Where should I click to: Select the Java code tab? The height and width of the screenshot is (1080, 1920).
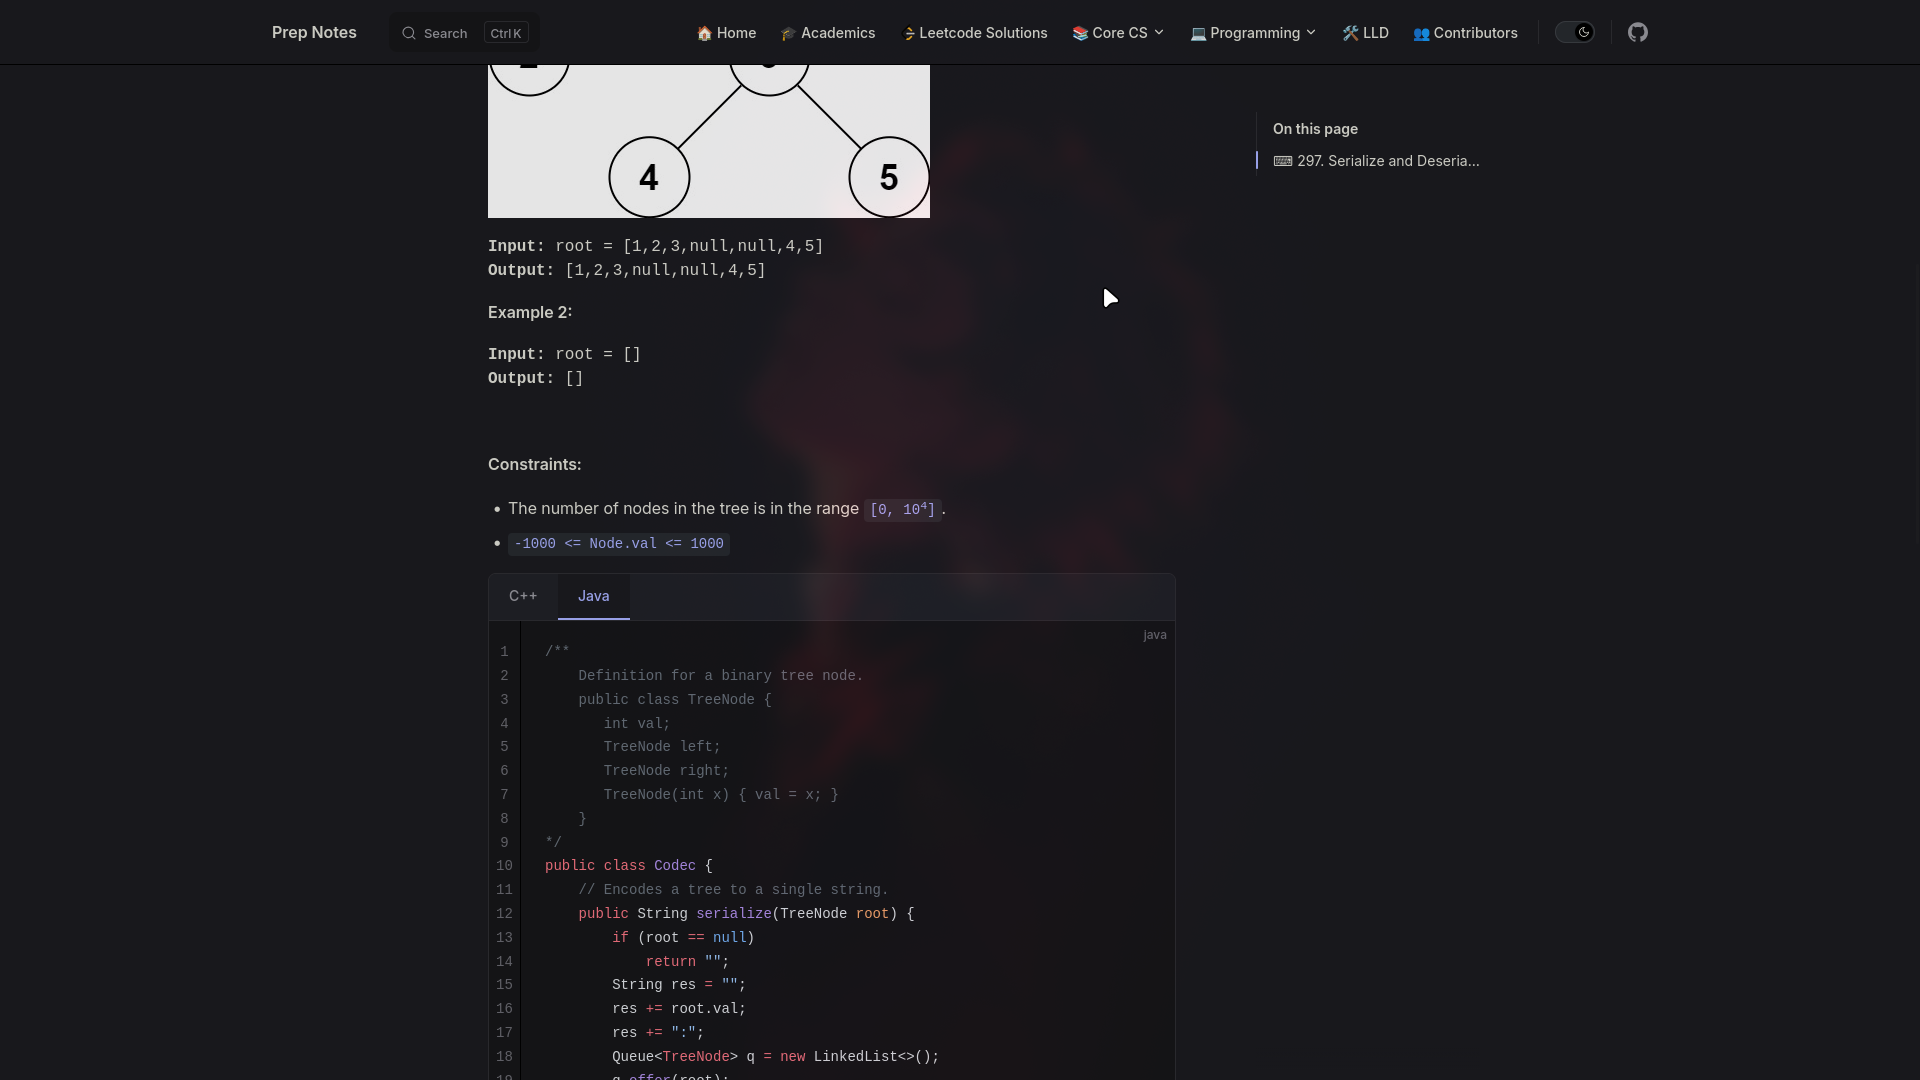[592, 596]
